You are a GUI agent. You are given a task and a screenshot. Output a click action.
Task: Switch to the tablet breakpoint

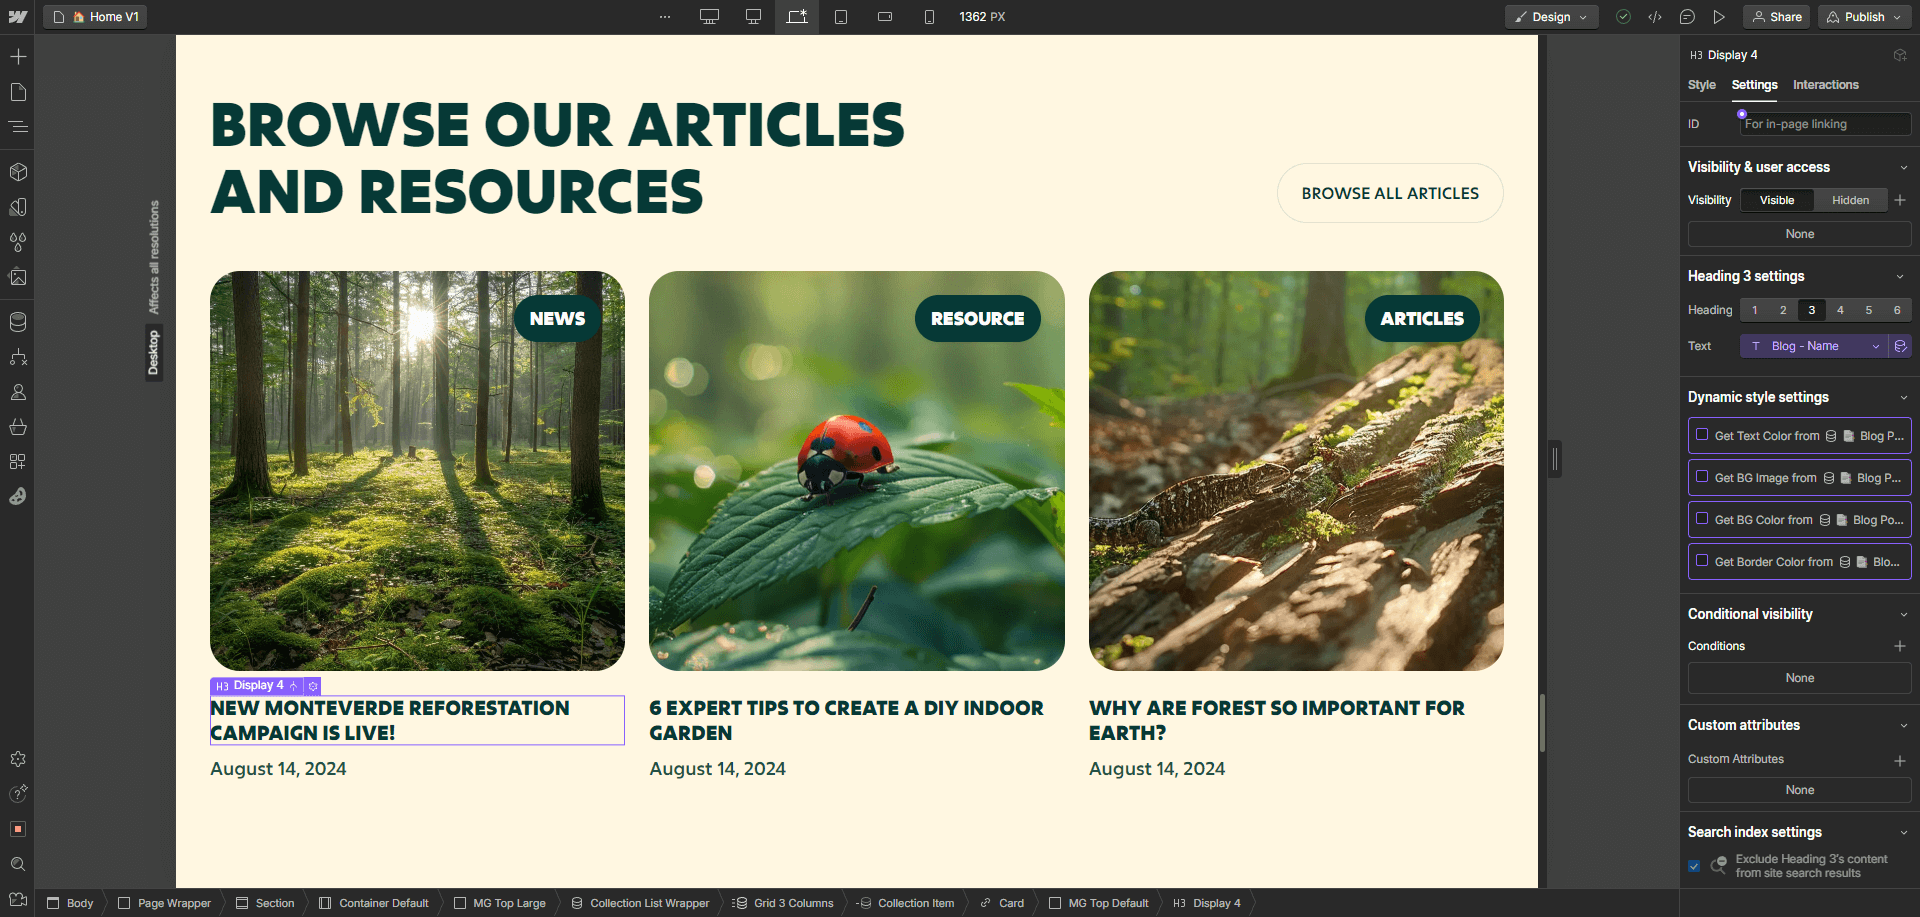pyautogui.click(x=841, y=16)
